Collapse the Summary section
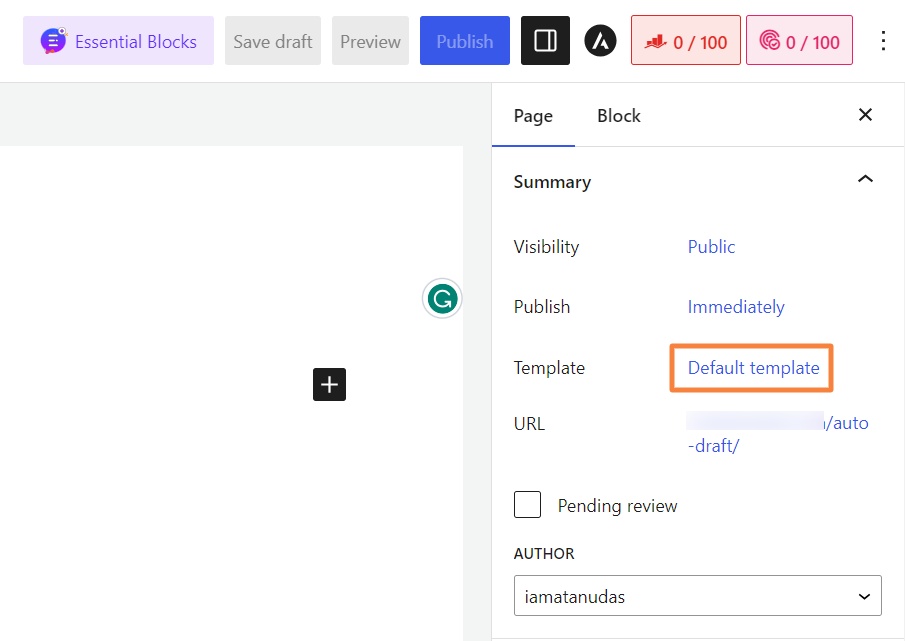This screenshot has height=641, width=905. (x=865, y=179)
